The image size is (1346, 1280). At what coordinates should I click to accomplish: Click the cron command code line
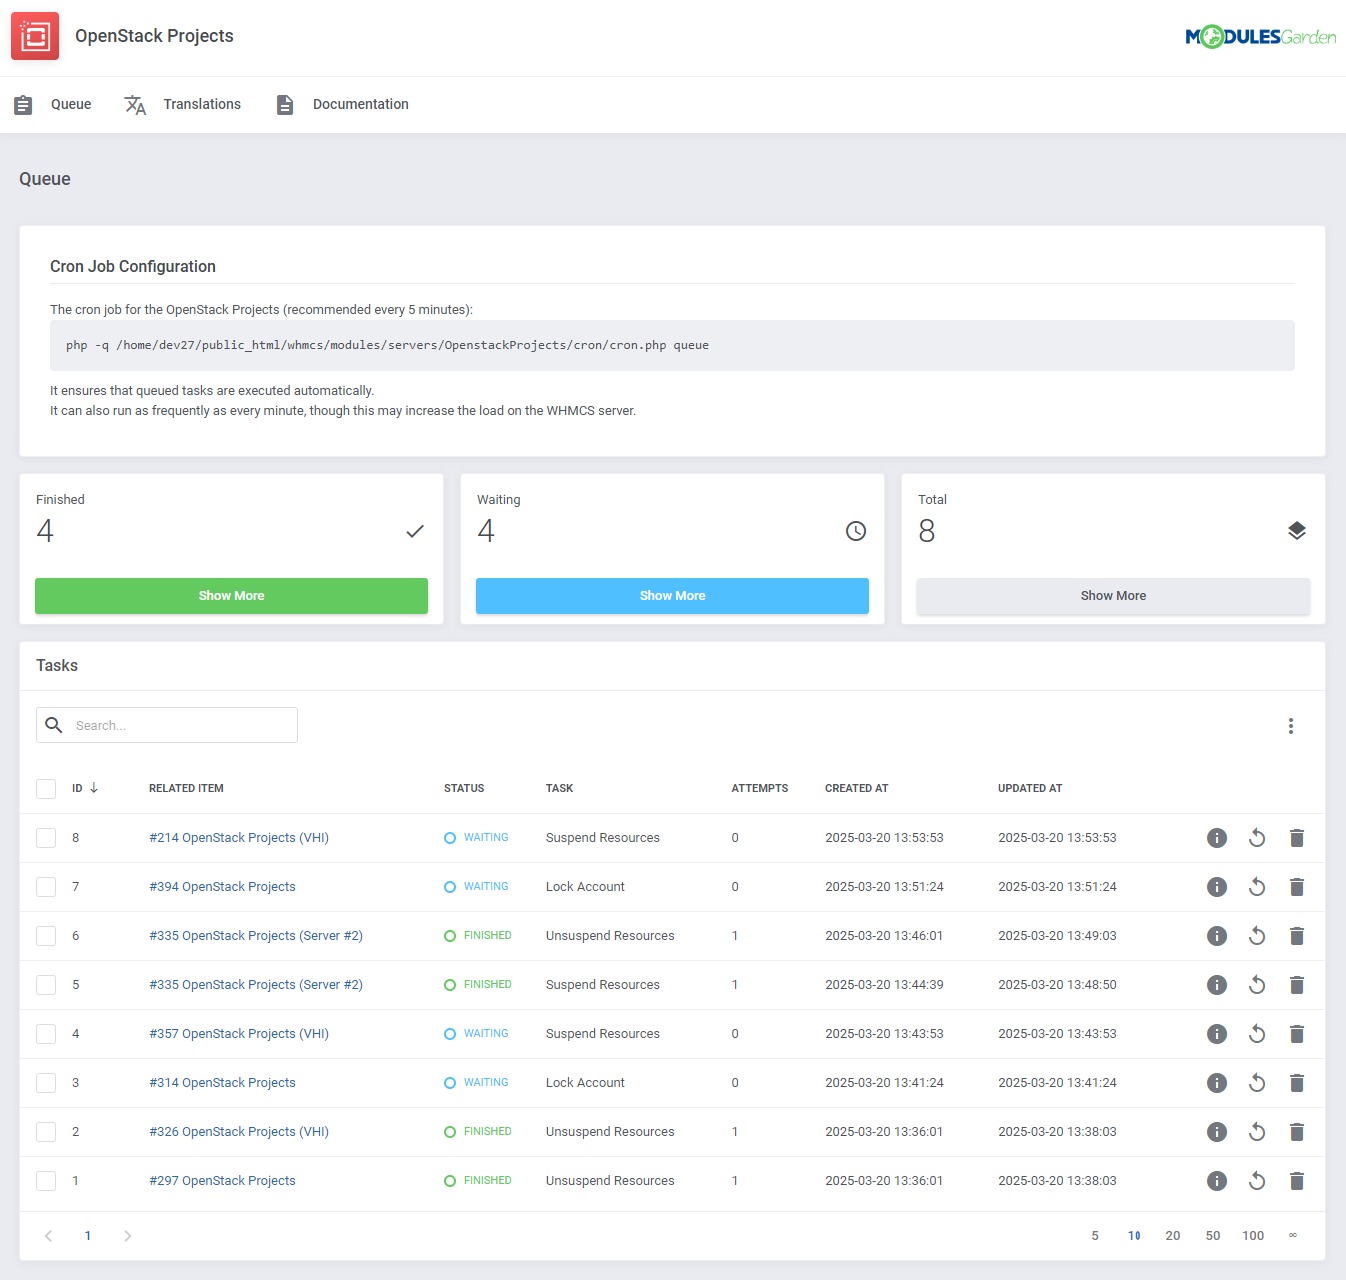point(672,345)
